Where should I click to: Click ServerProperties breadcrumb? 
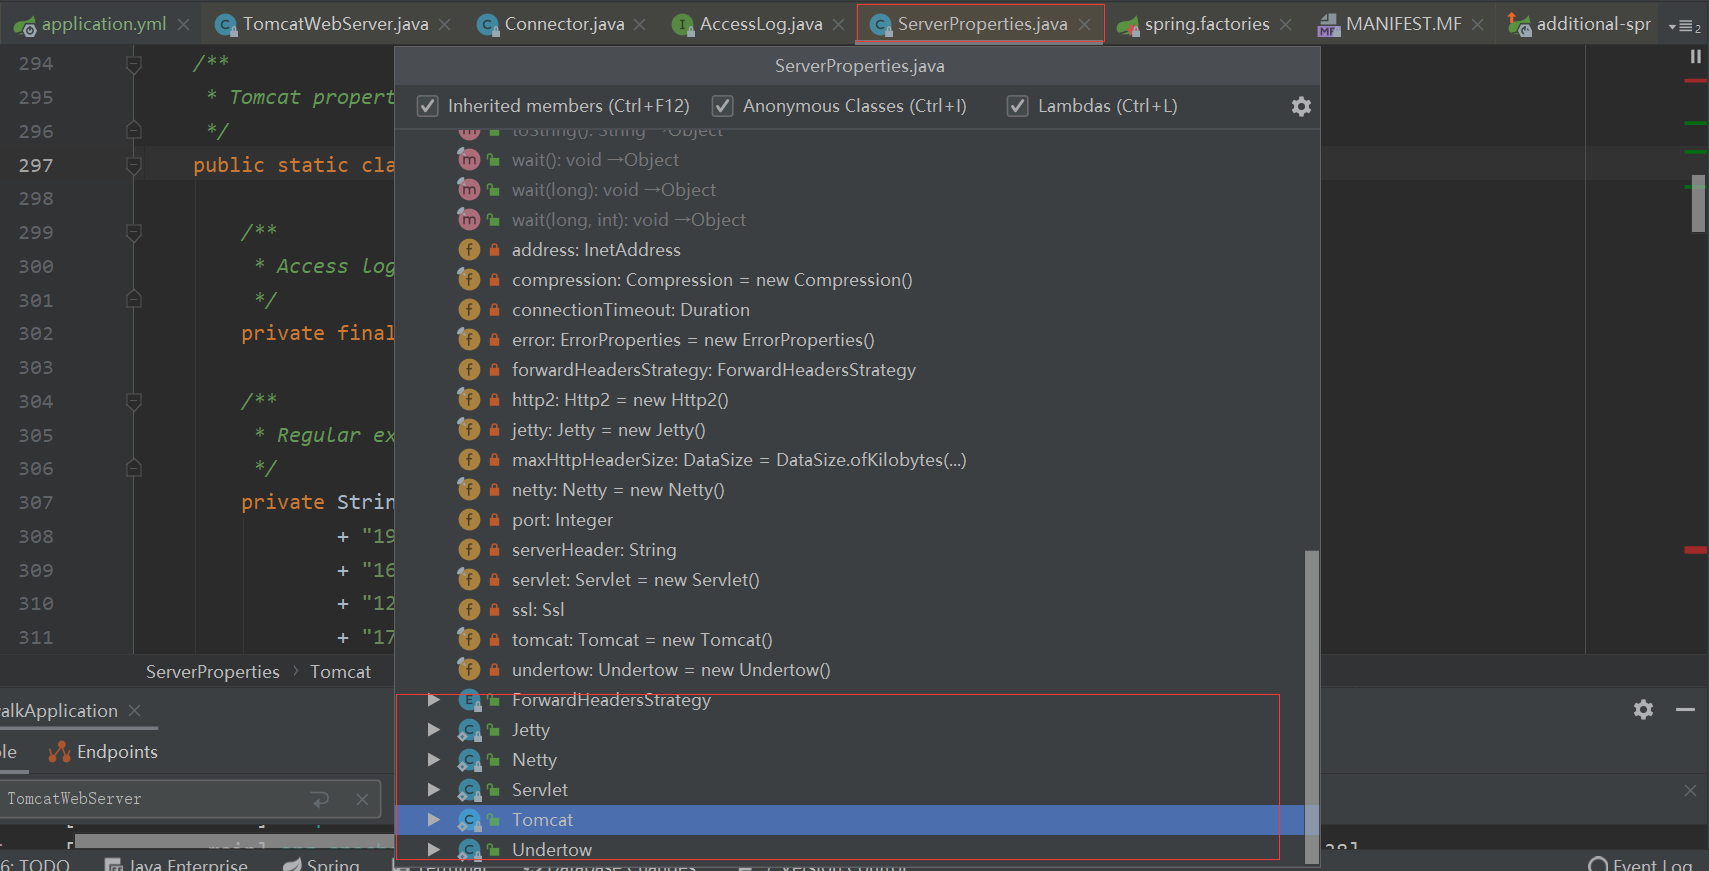coord(213,672)
